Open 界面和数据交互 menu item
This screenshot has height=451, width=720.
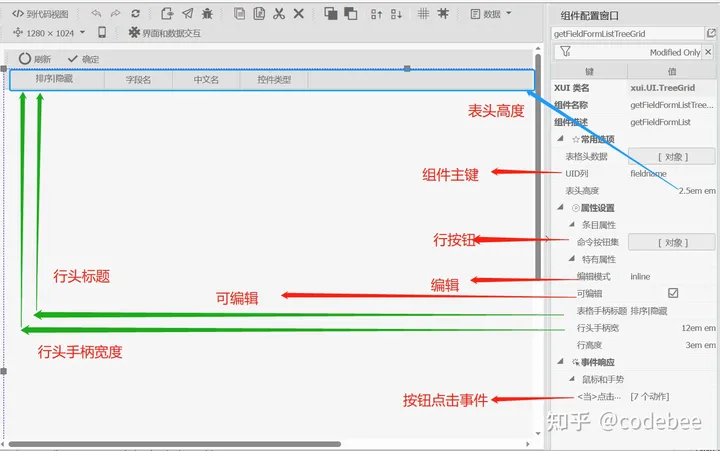coord(164,33)
